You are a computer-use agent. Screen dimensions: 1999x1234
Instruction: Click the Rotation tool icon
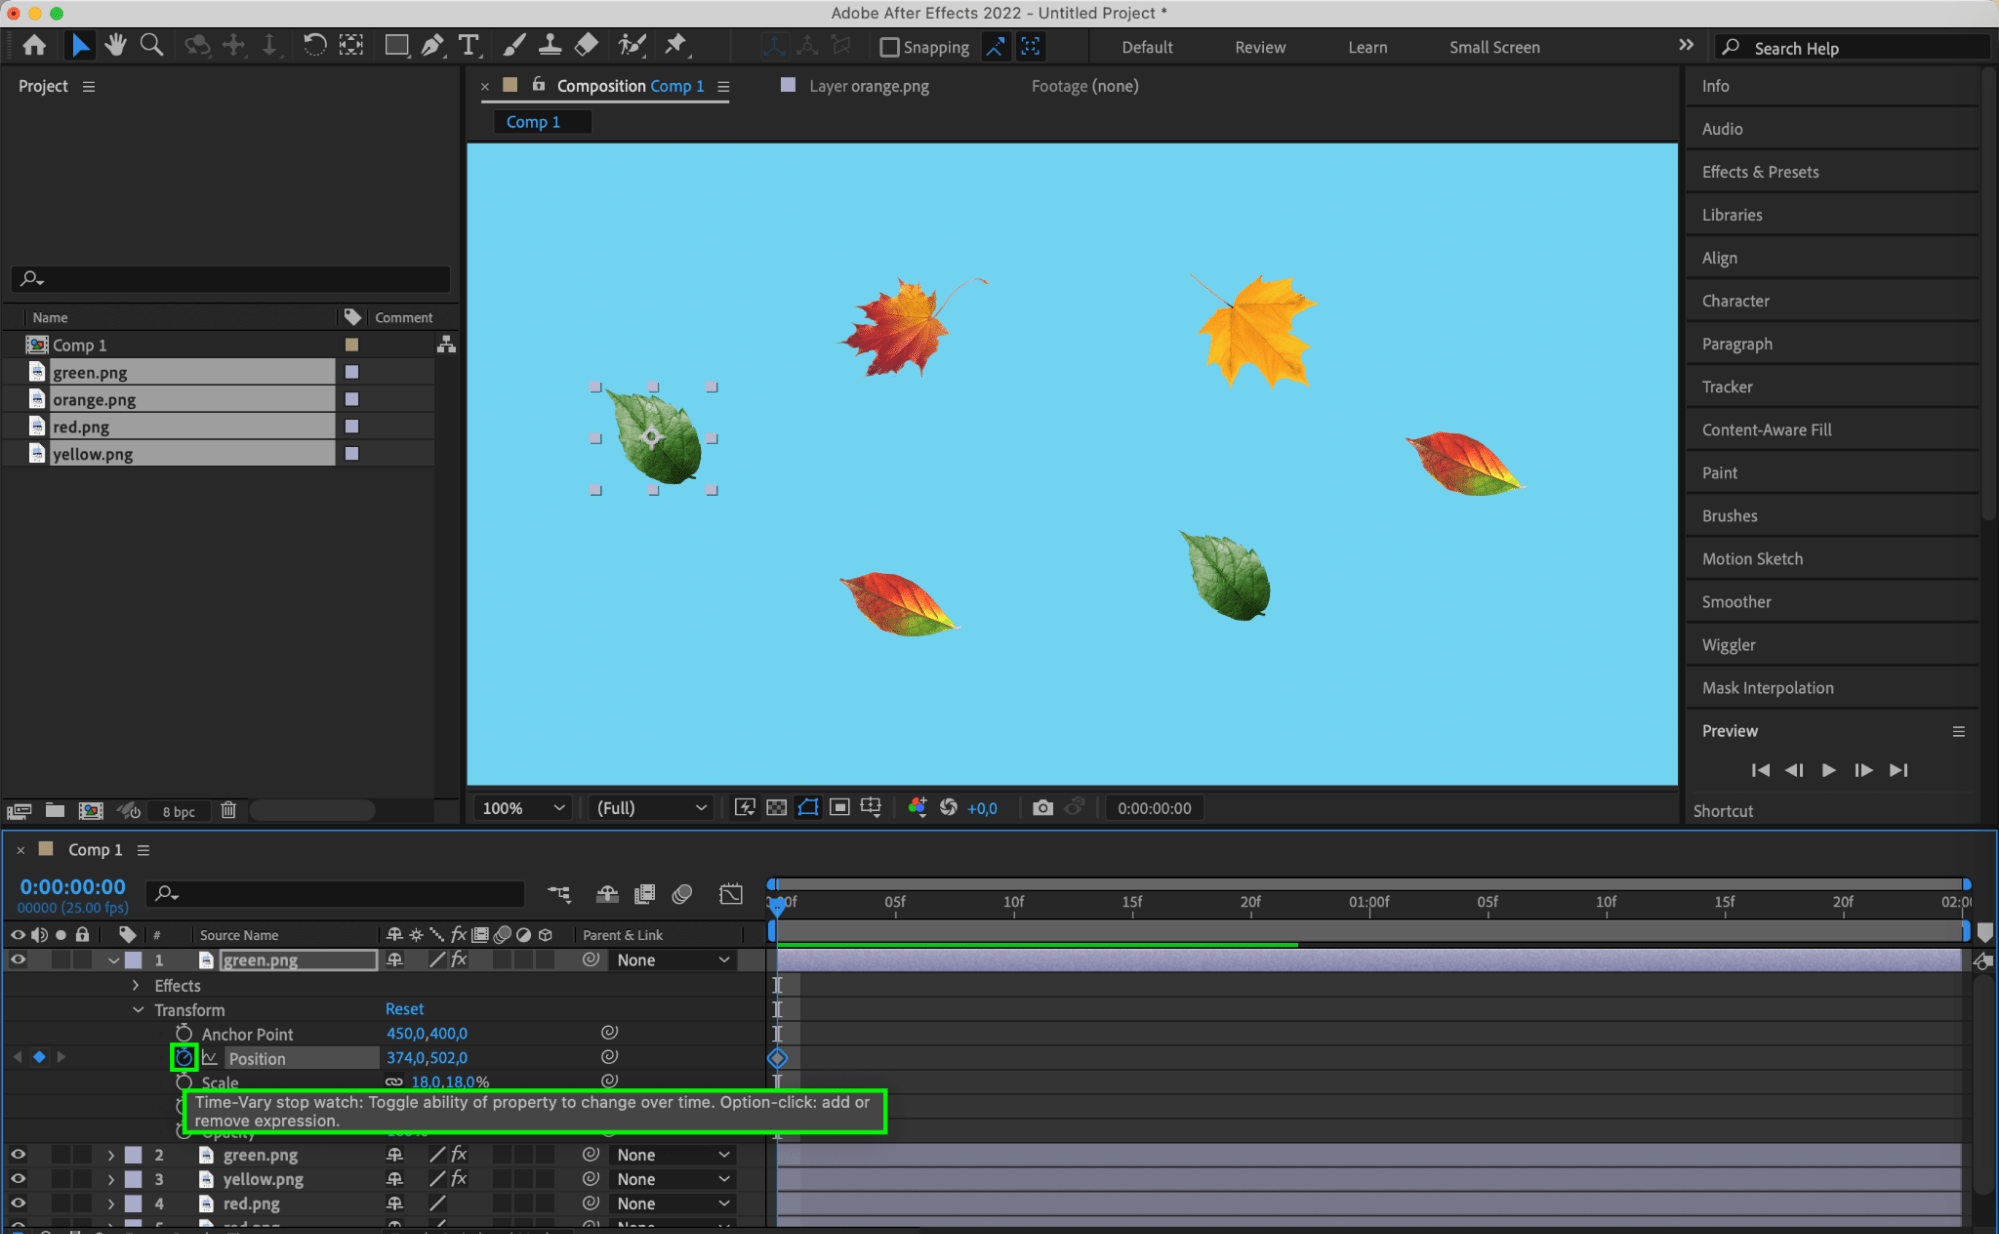tap(314, 45)
